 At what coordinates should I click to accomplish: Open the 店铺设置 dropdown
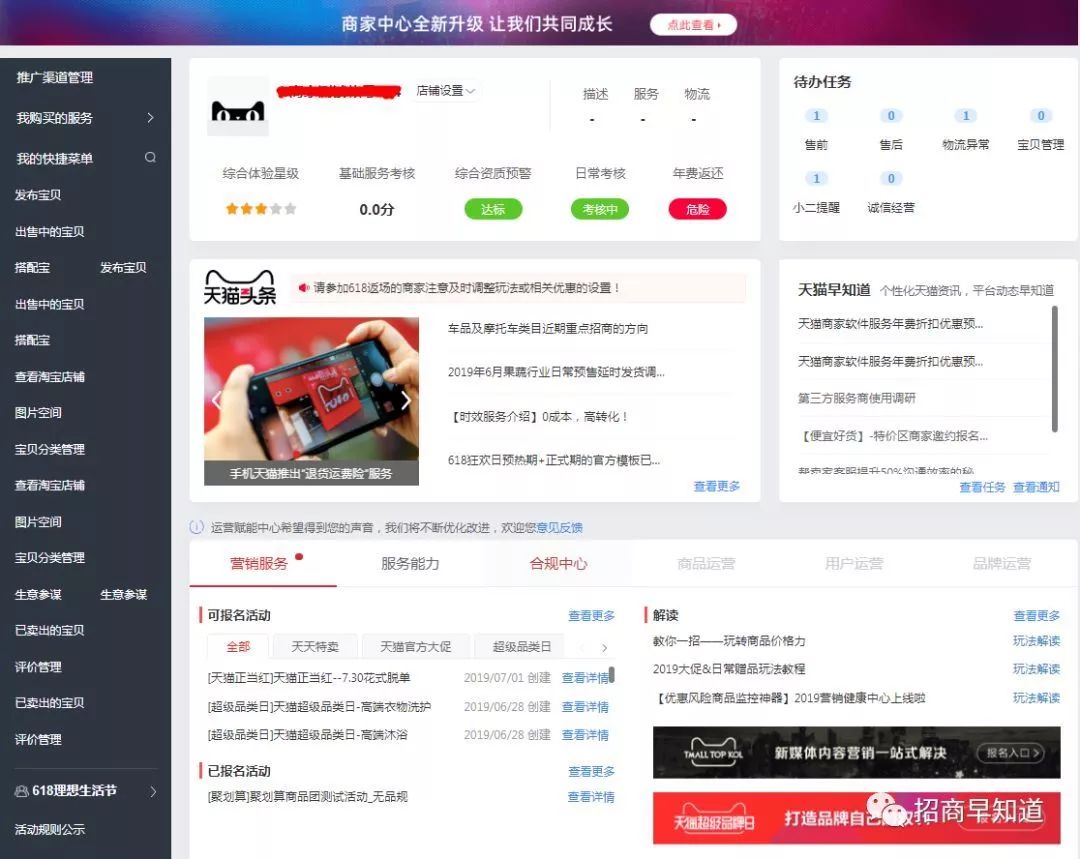445,90
